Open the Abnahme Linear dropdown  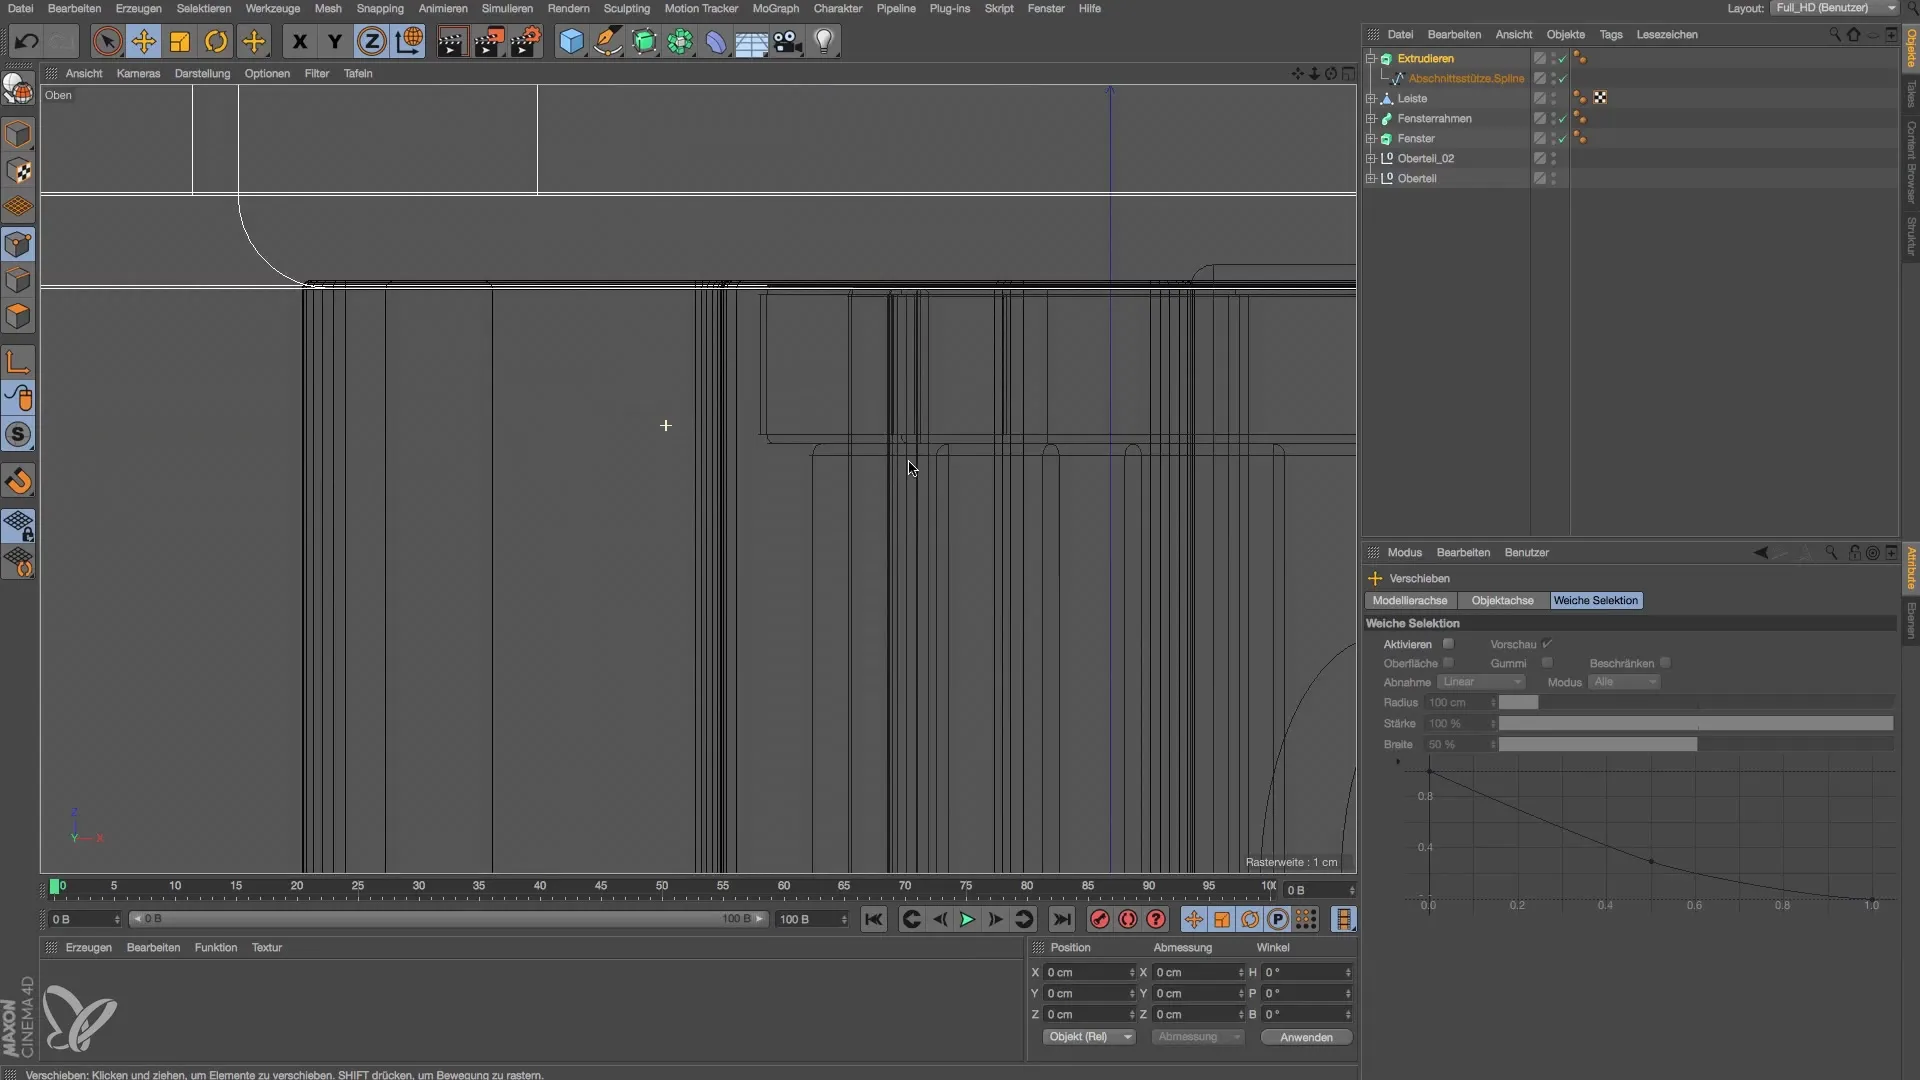pyautogui.click(x=1481, y=682)
